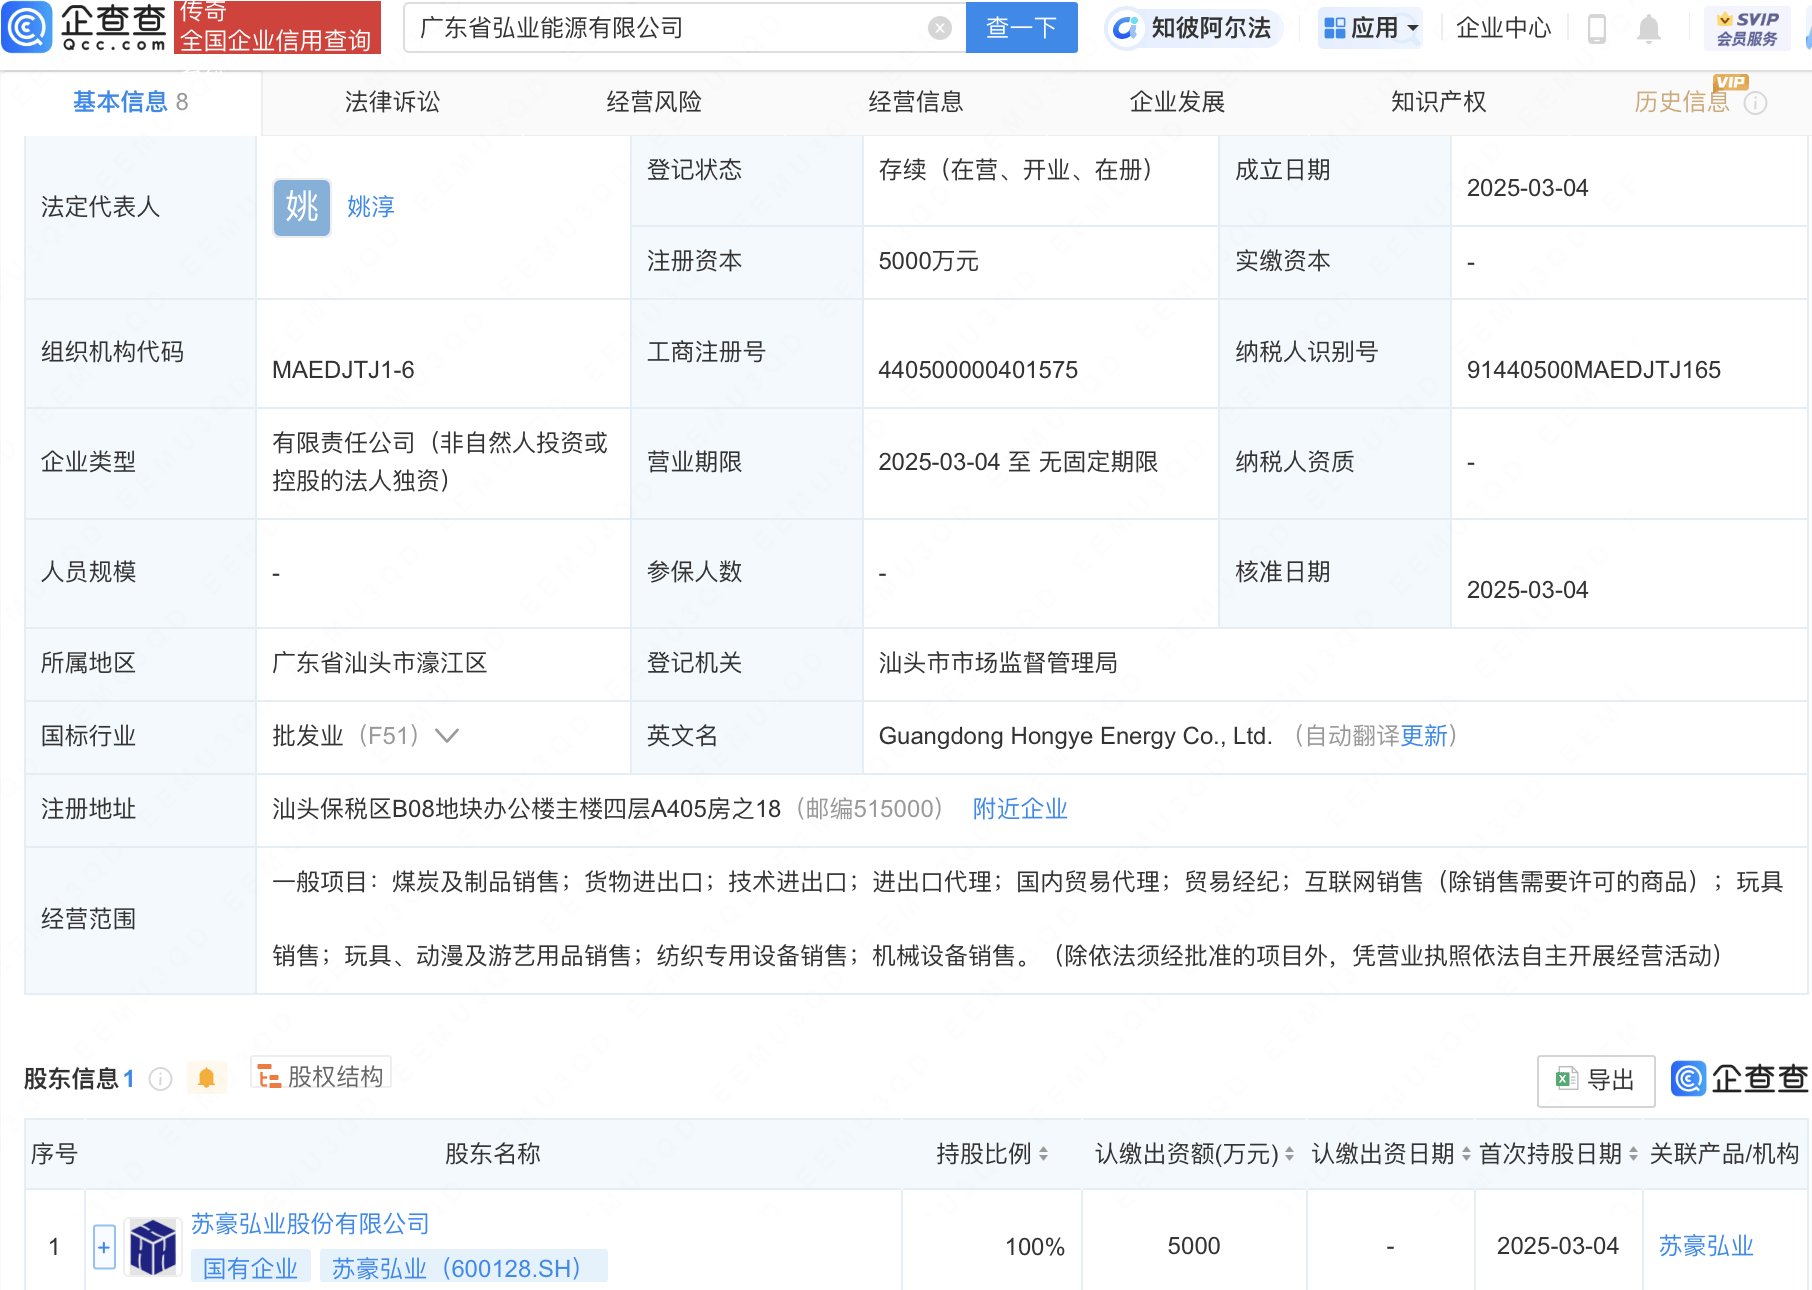Click the mobile phone icon
1812x1290 pixels.
(1597, 29)
